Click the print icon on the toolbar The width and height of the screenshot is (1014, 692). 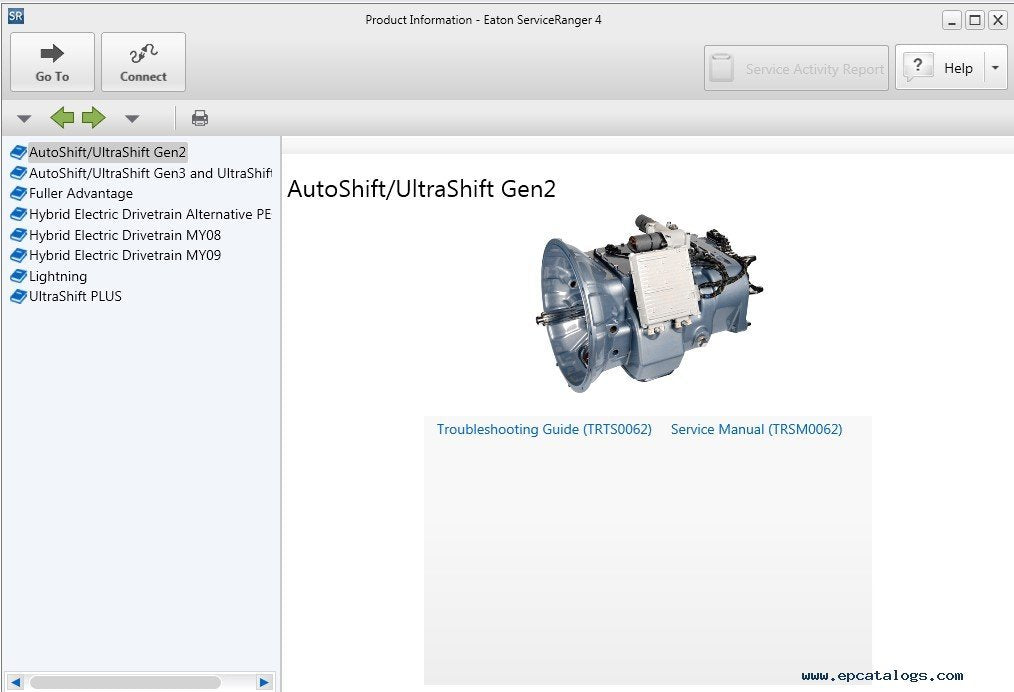coord(199,117)
